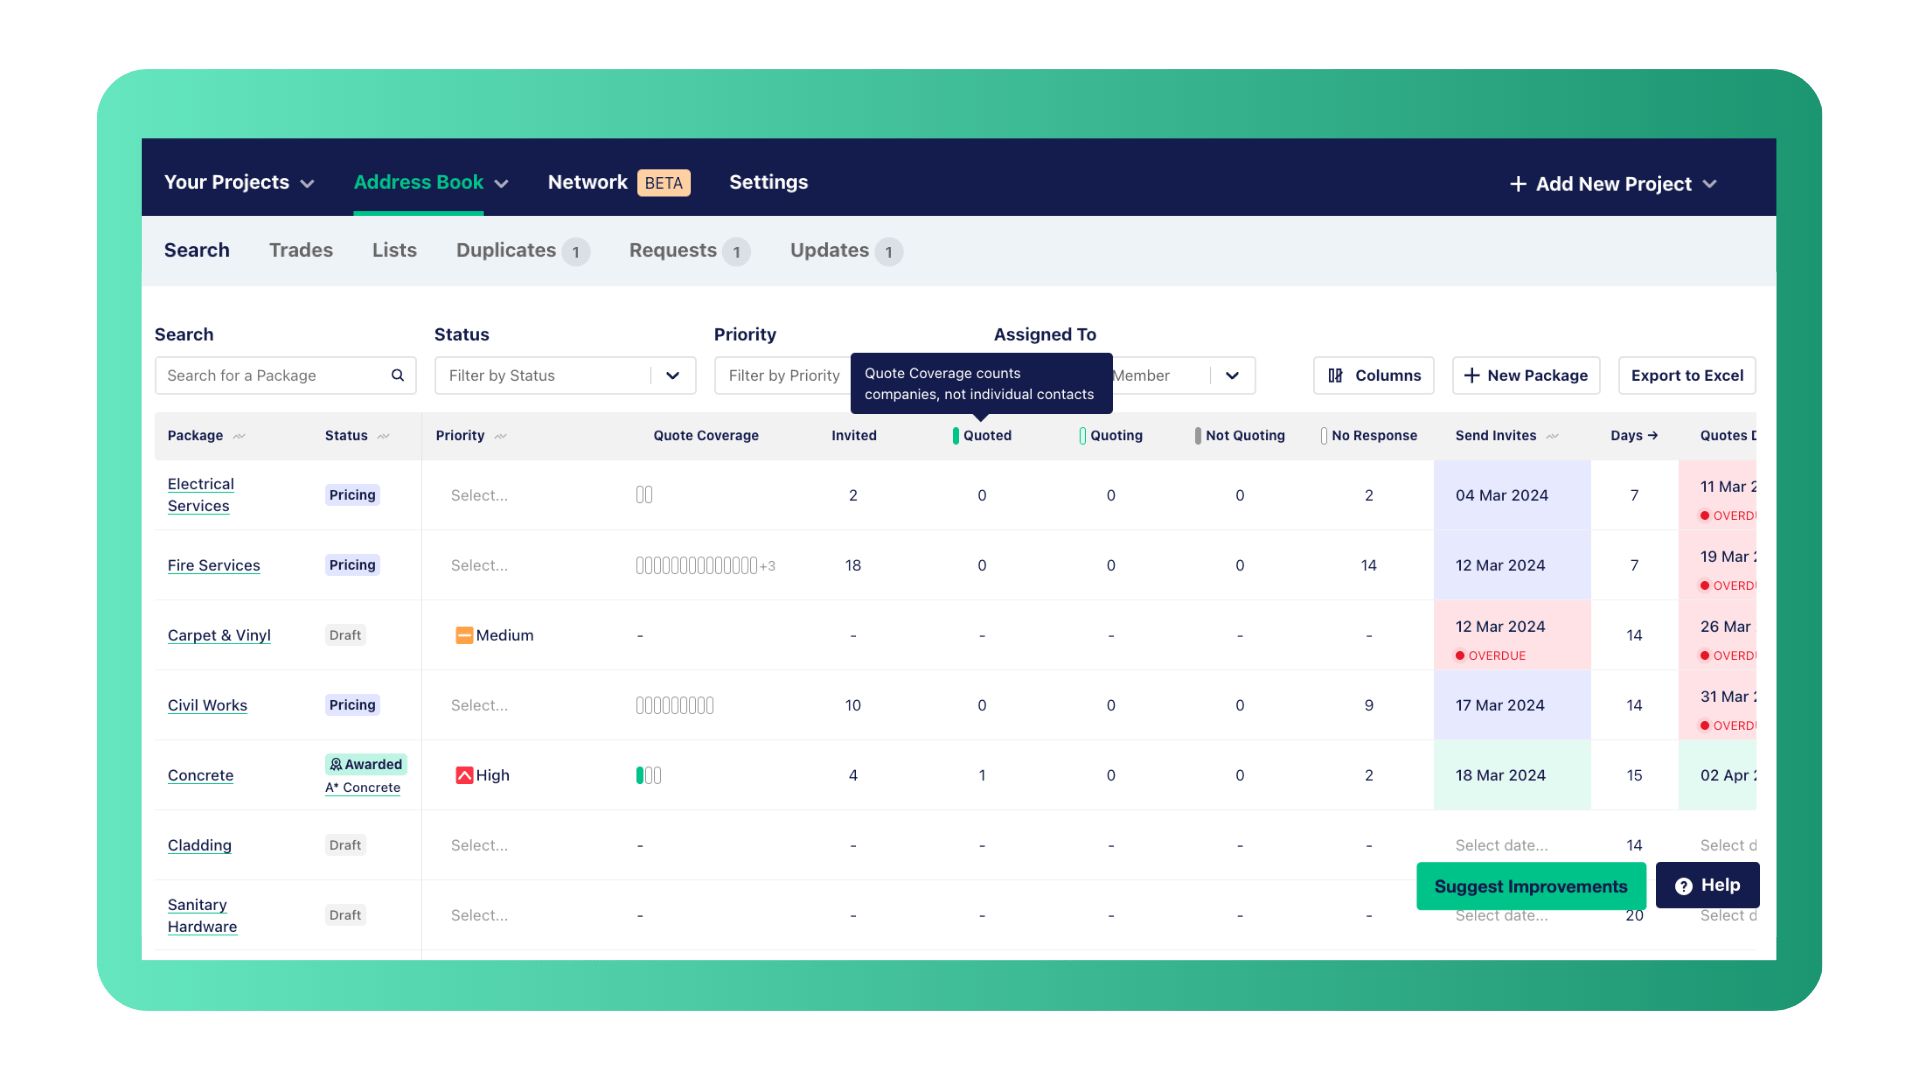Open the Filter by Status dropdown
This screenshot has height=1080, width=1920.
pyautogui.click(x=565, y=375)
